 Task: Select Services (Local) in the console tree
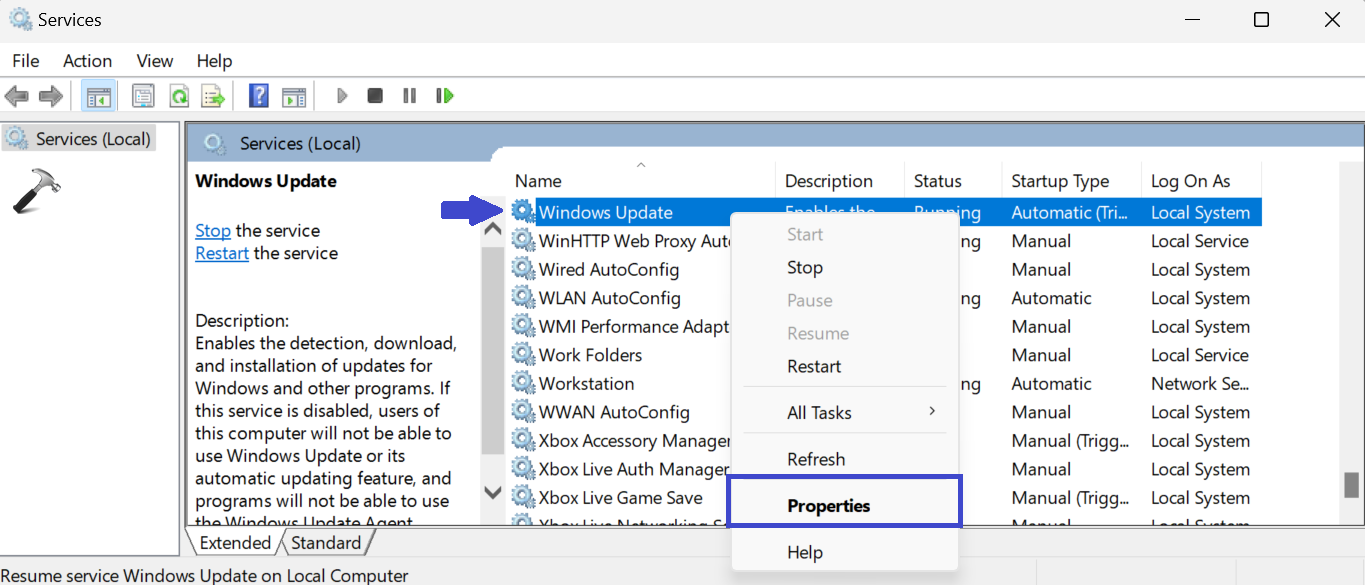pos(92,139)
